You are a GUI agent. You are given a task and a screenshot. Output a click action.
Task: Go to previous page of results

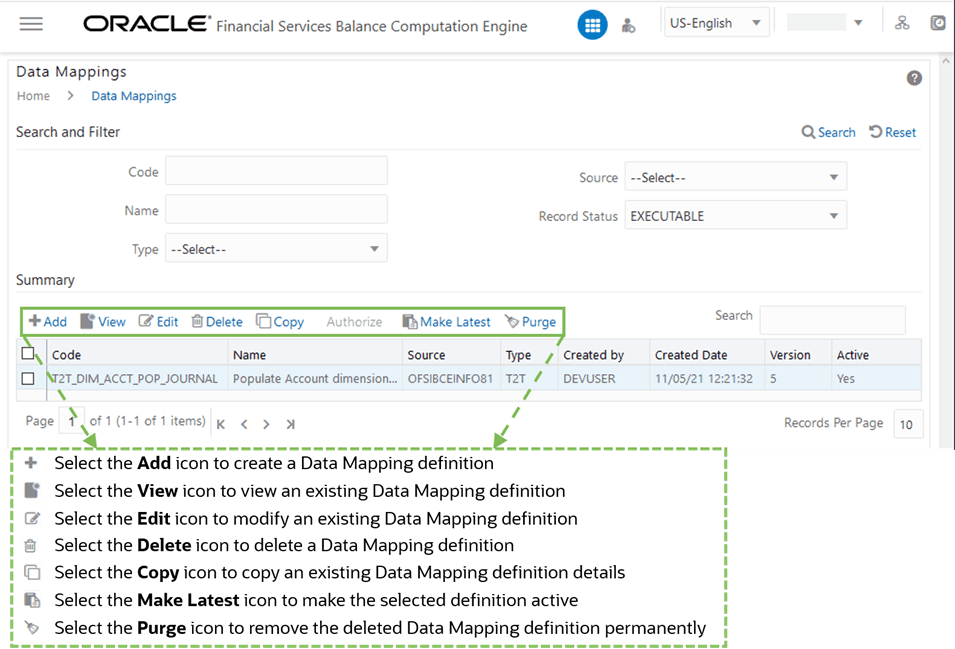[x=244, y=424]
